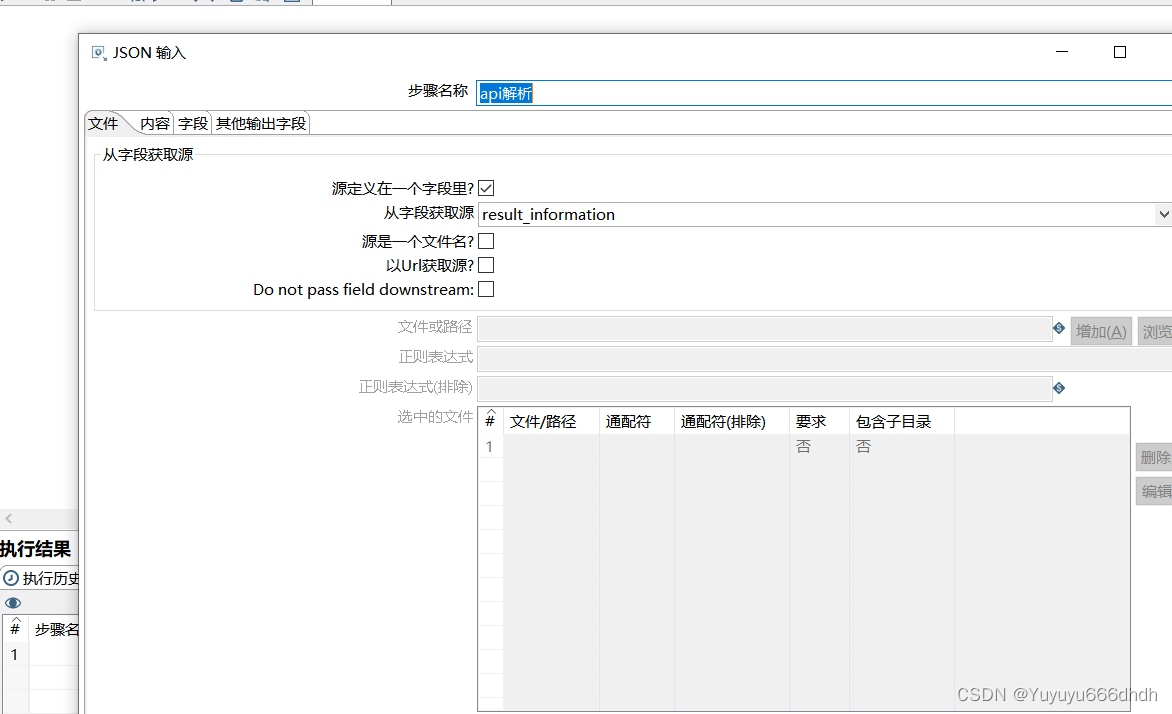
Task: Uncheck 源定义在一个字段里 checkbox
Action: (x=486, y=187)
